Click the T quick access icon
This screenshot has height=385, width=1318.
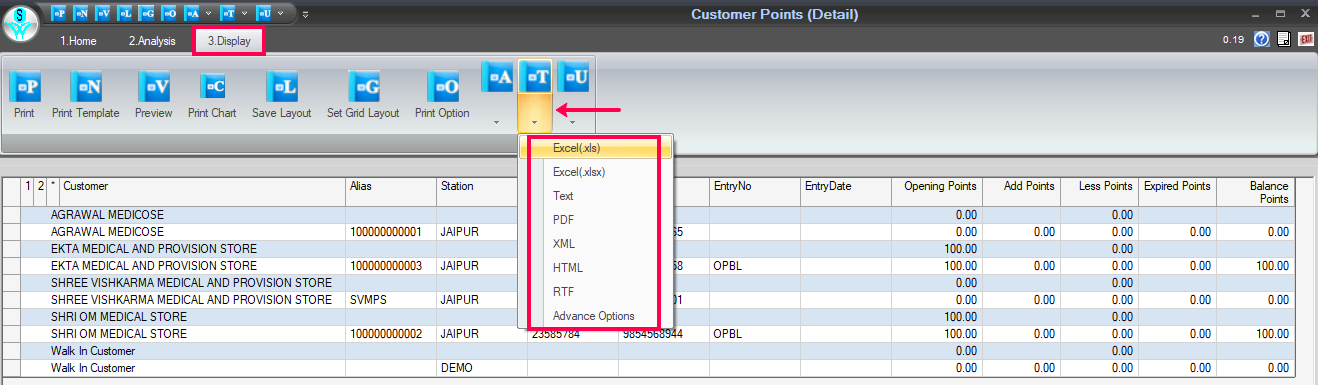[x=228, y=14]
